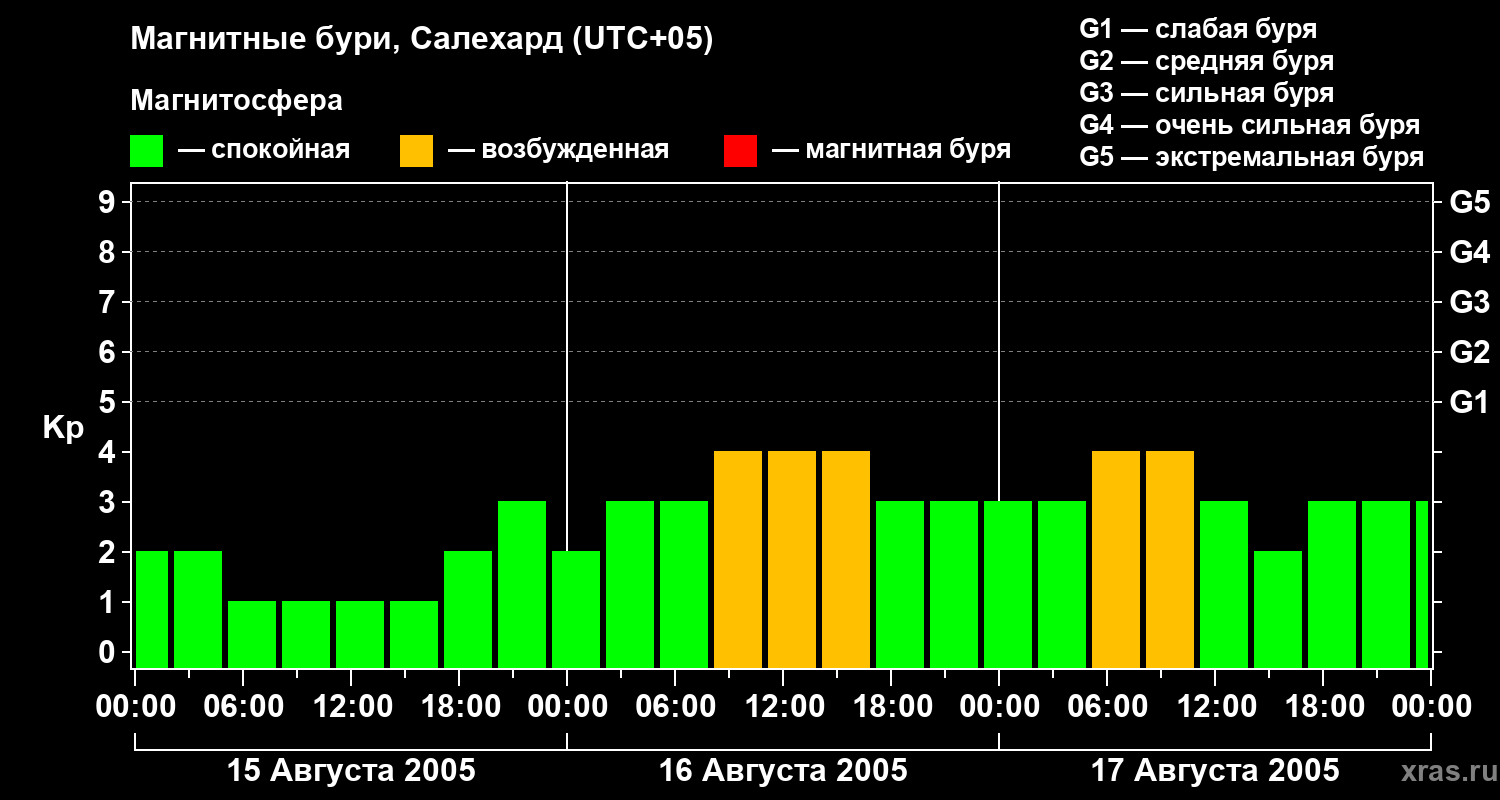Click the 'Kp' axis title
The width and height of the screenshot is (1500, 800).
click(64, 428)
